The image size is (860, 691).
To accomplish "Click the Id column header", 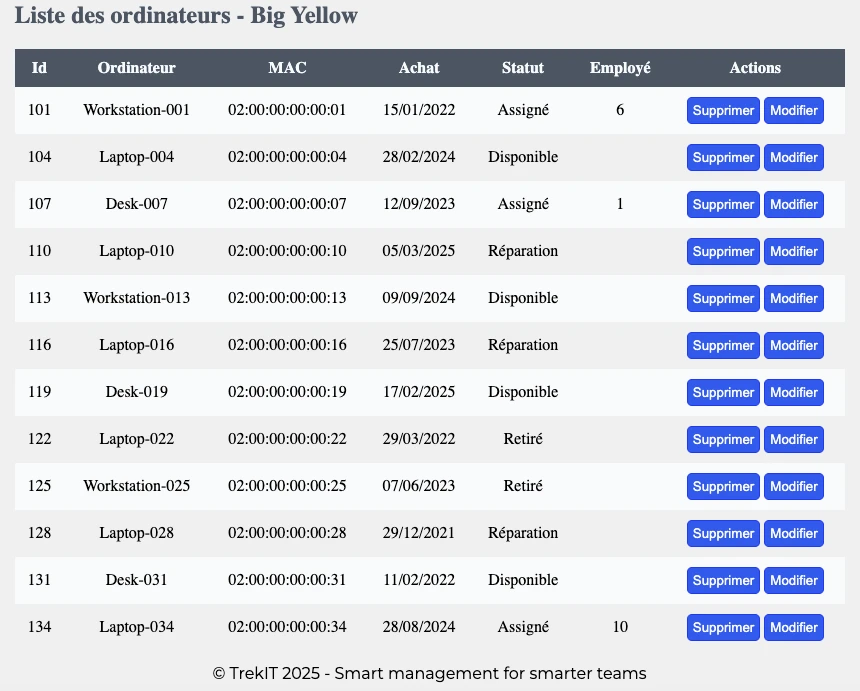I will pyautogui.click(x=39, y=67).
